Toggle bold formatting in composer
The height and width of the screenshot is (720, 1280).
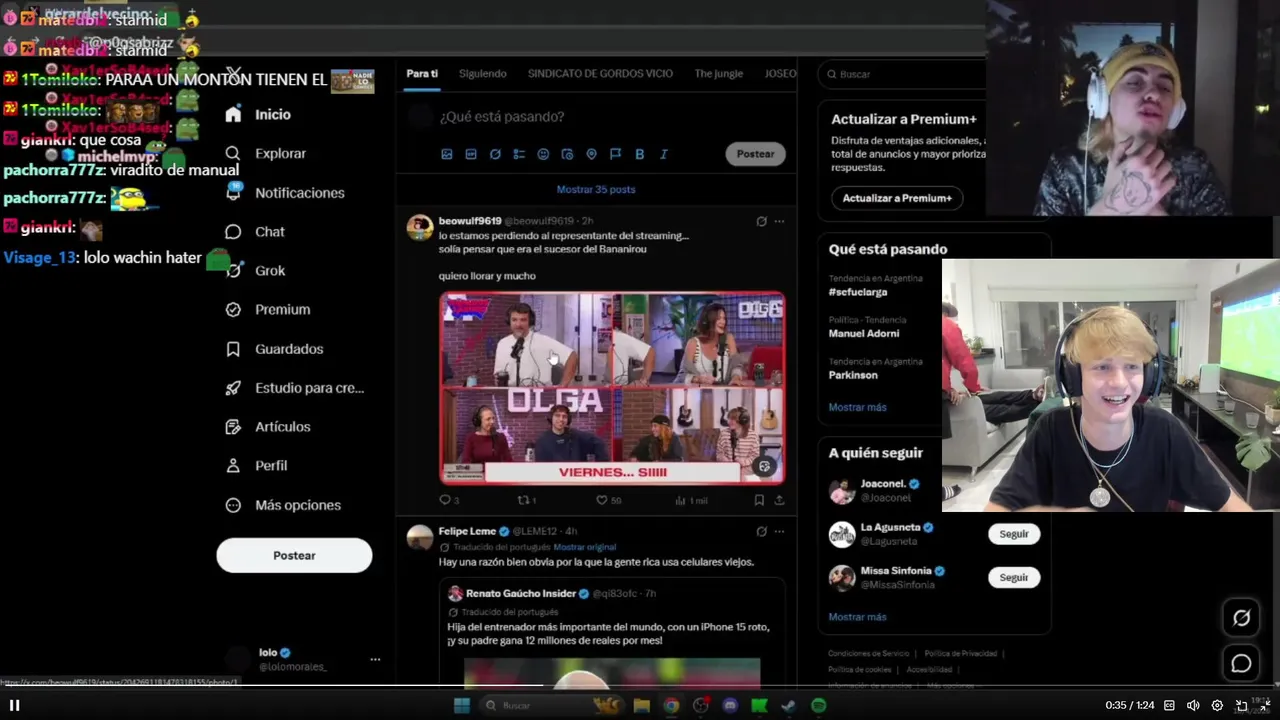(639, 154)
